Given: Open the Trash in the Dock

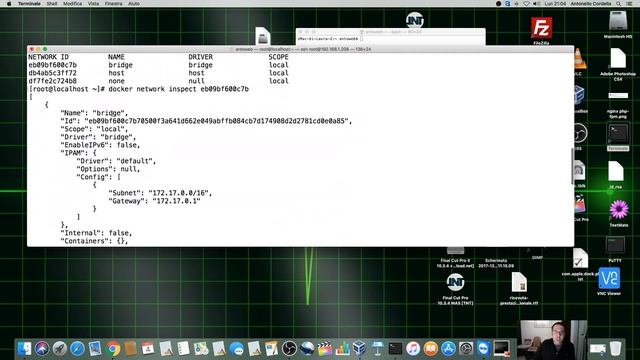Looking at the screenshot, I should tap(615, 349).
